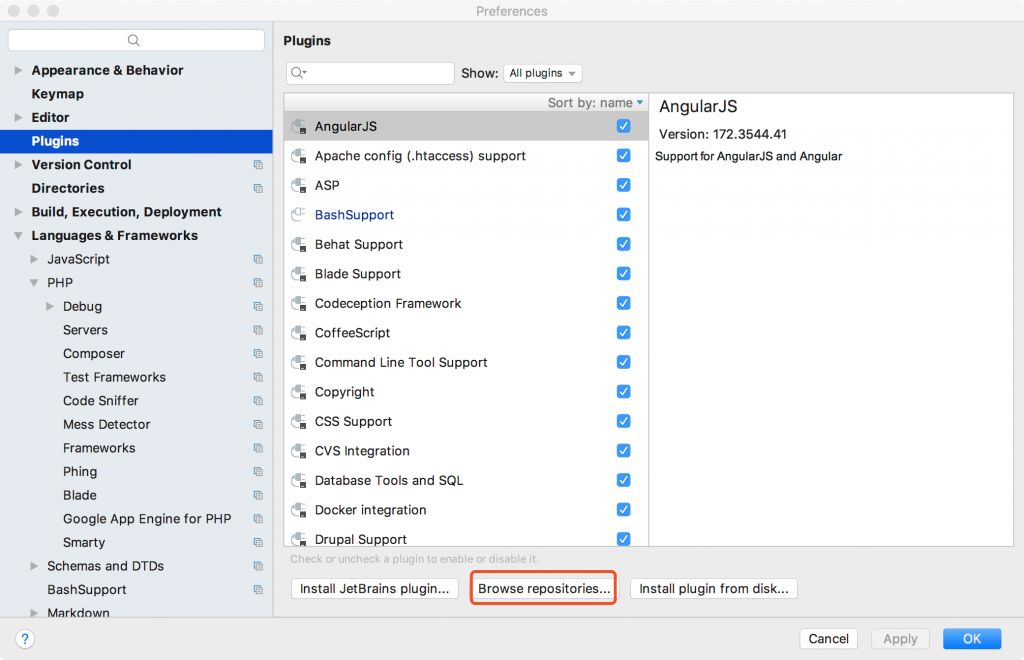Toggle Blade Support checkbox
This screenshot has width=1024, height=660.
[624, 273]
